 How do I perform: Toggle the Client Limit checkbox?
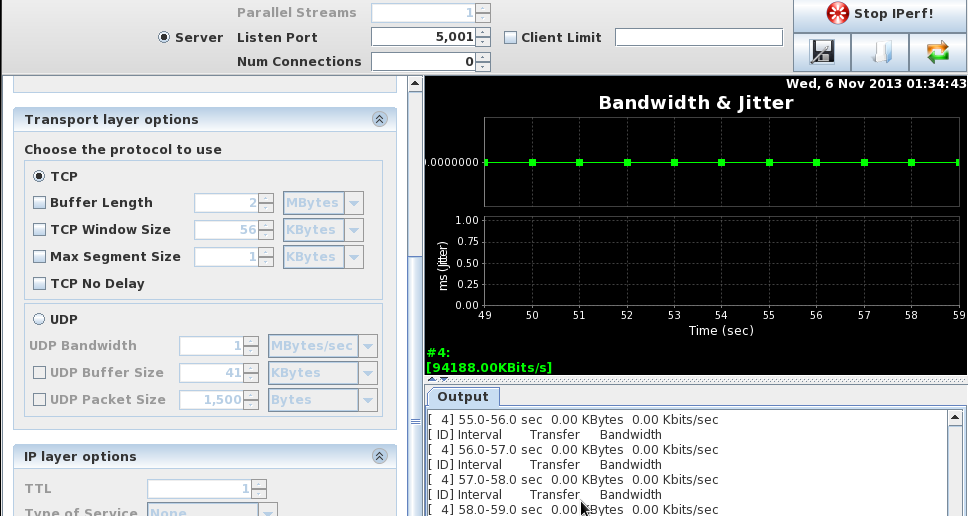click(x=510, y=38)
